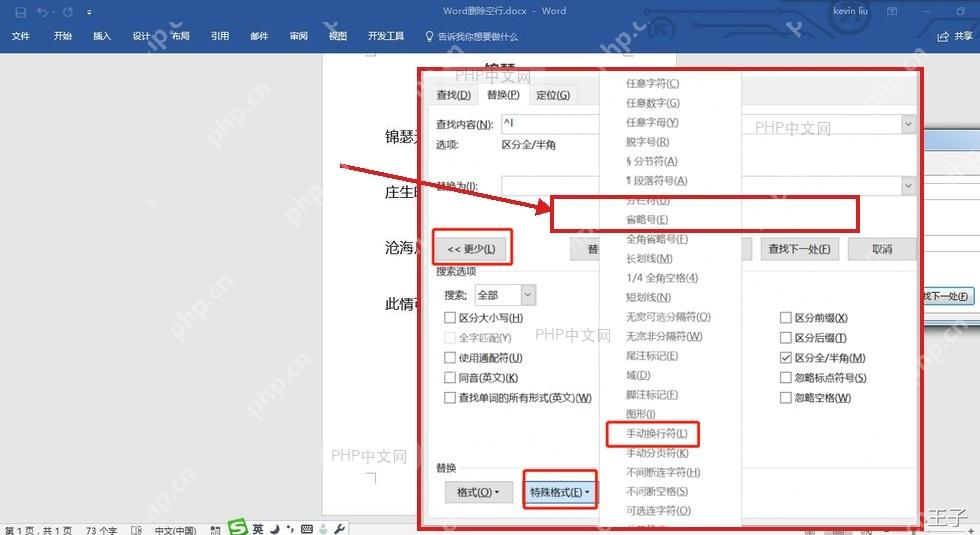Open ribbon display options icon
Viewport: 980px width, 535px height.
pyautogui.click(x=892, y=11)
